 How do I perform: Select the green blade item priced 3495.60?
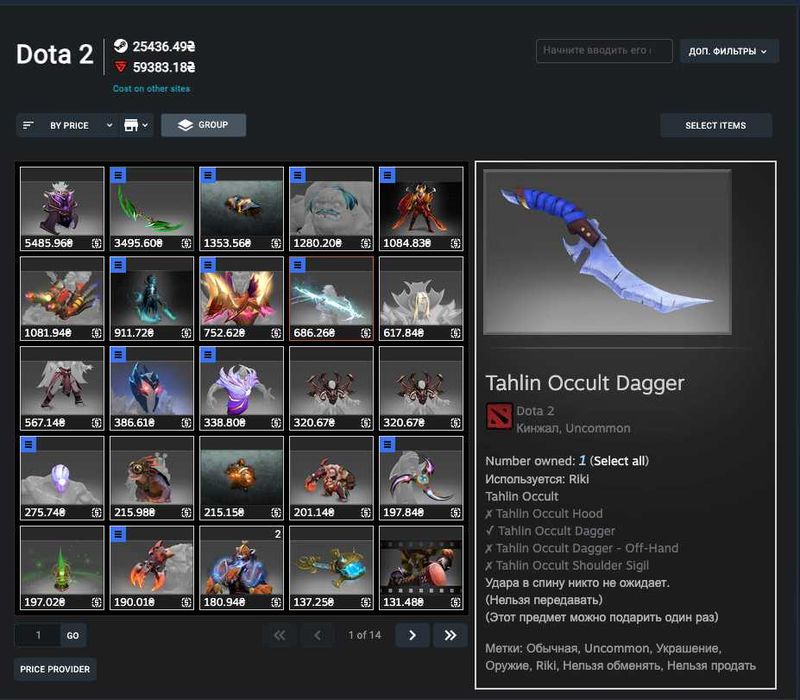tap(152, 208)
